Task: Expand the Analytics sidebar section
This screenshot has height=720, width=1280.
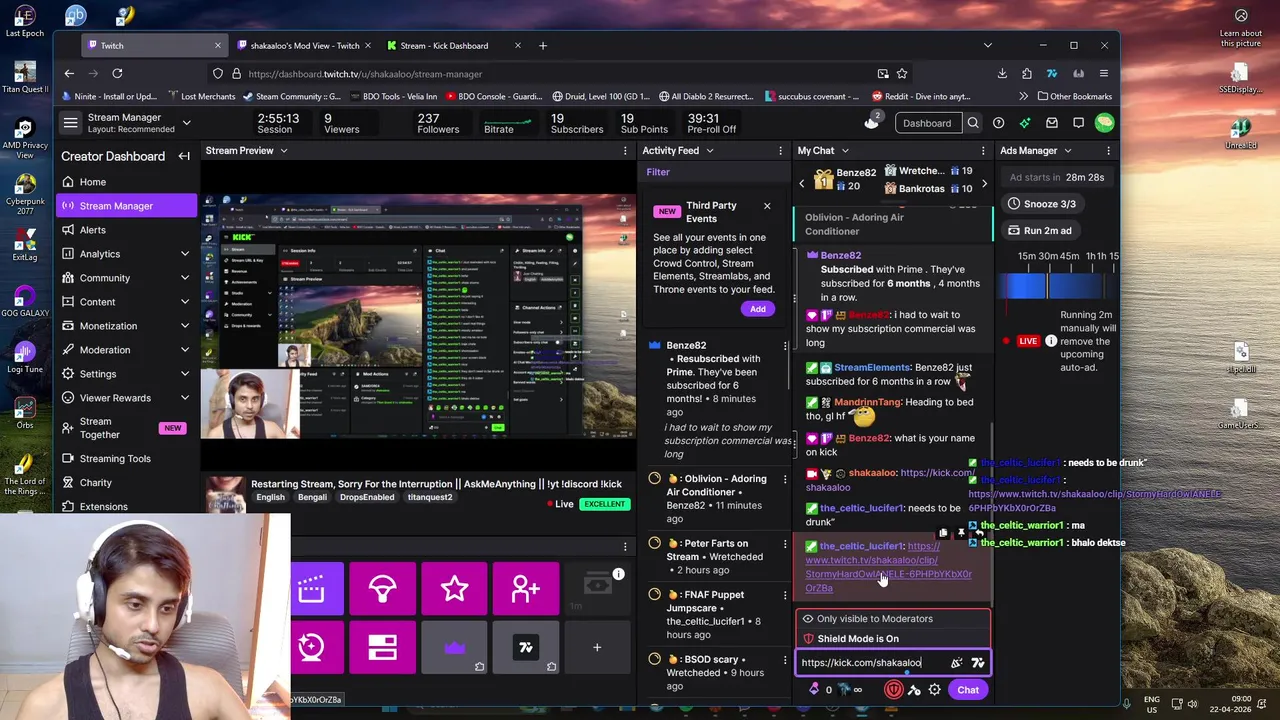Action: (x=185, y=254)
